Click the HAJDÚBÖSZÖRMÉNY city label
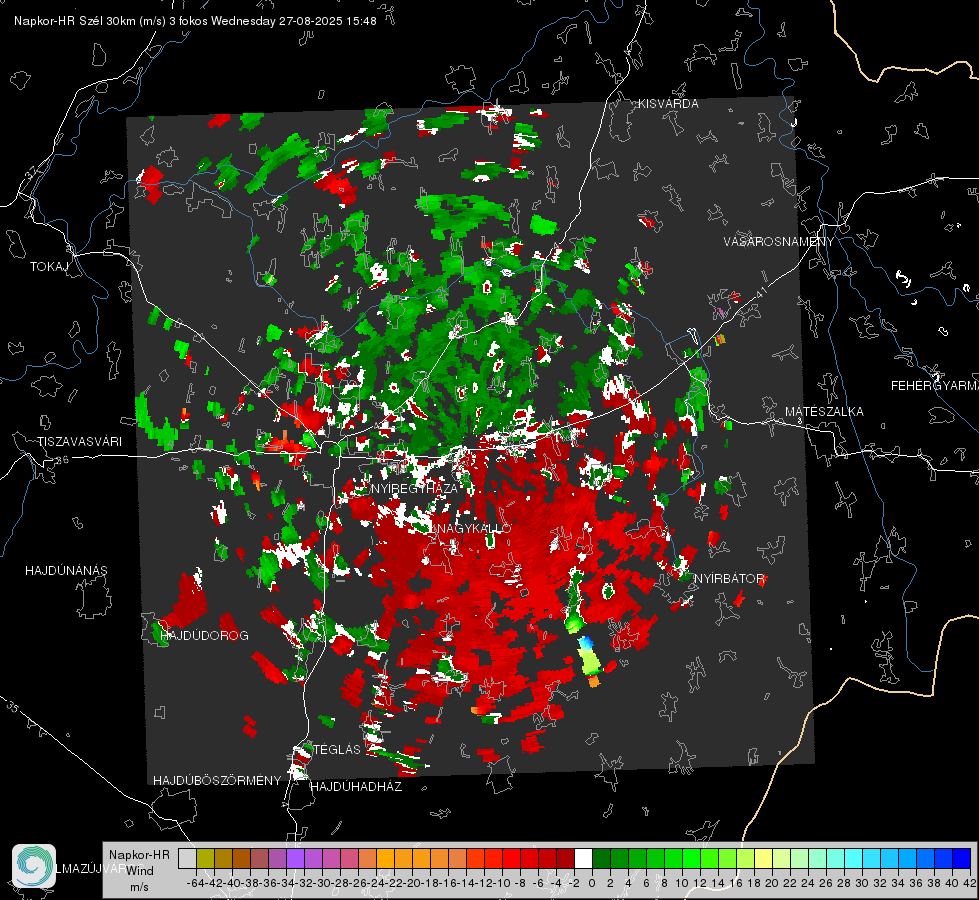979x900 pixels. coord(217,781)
